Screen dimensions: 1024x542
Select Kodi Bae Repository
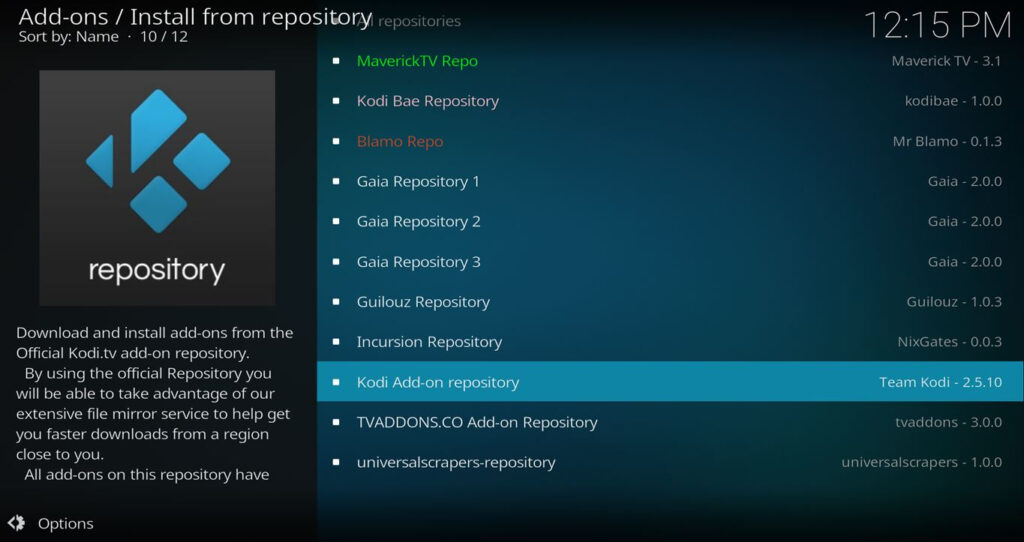pos(670,101)
